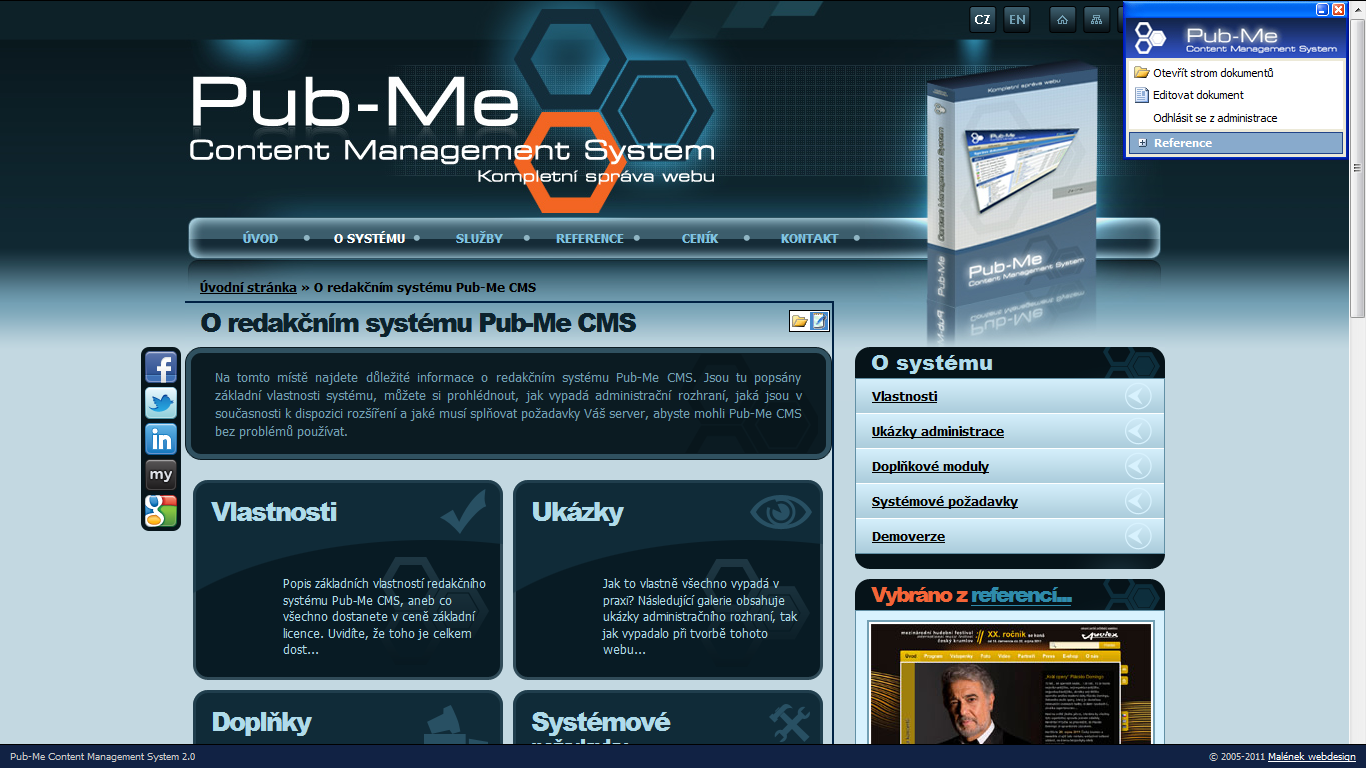This screenshot has width=1366, height=768.
Task: Open Vlastnosti link in sidebar
Action: point(904,396)
